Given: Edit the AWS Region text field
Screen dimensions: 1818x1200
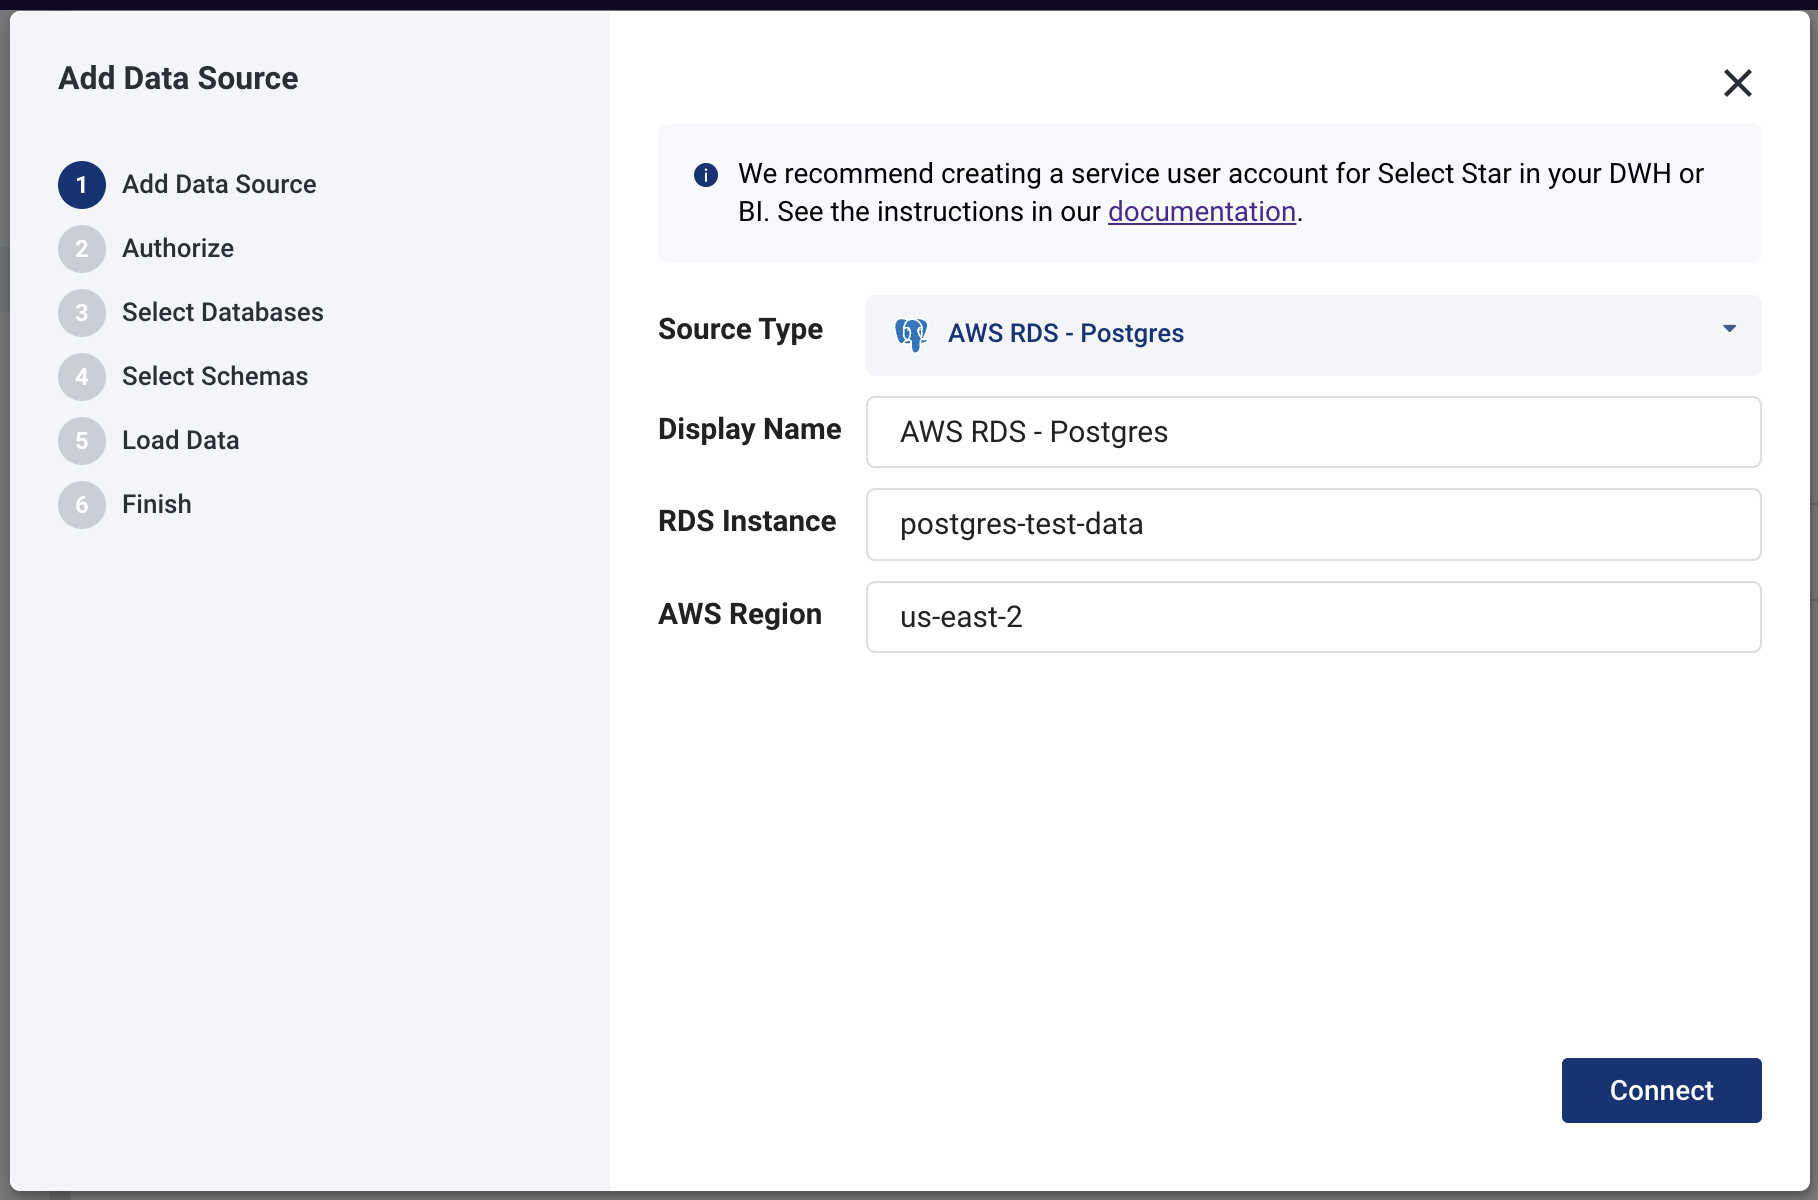Looking at the screenshot, I should (x=1312, y=617).
